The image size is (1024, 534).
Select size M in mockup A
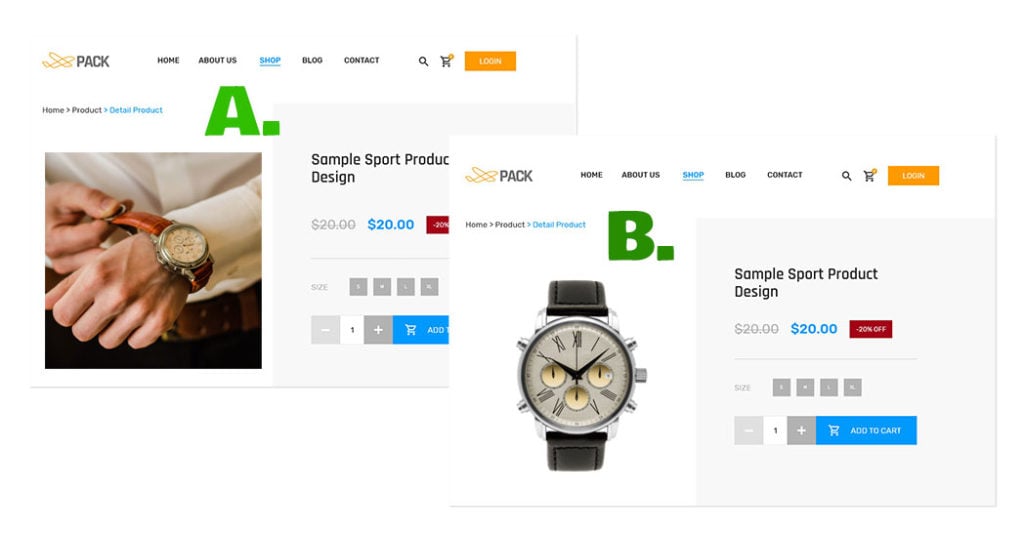point(382,287)
